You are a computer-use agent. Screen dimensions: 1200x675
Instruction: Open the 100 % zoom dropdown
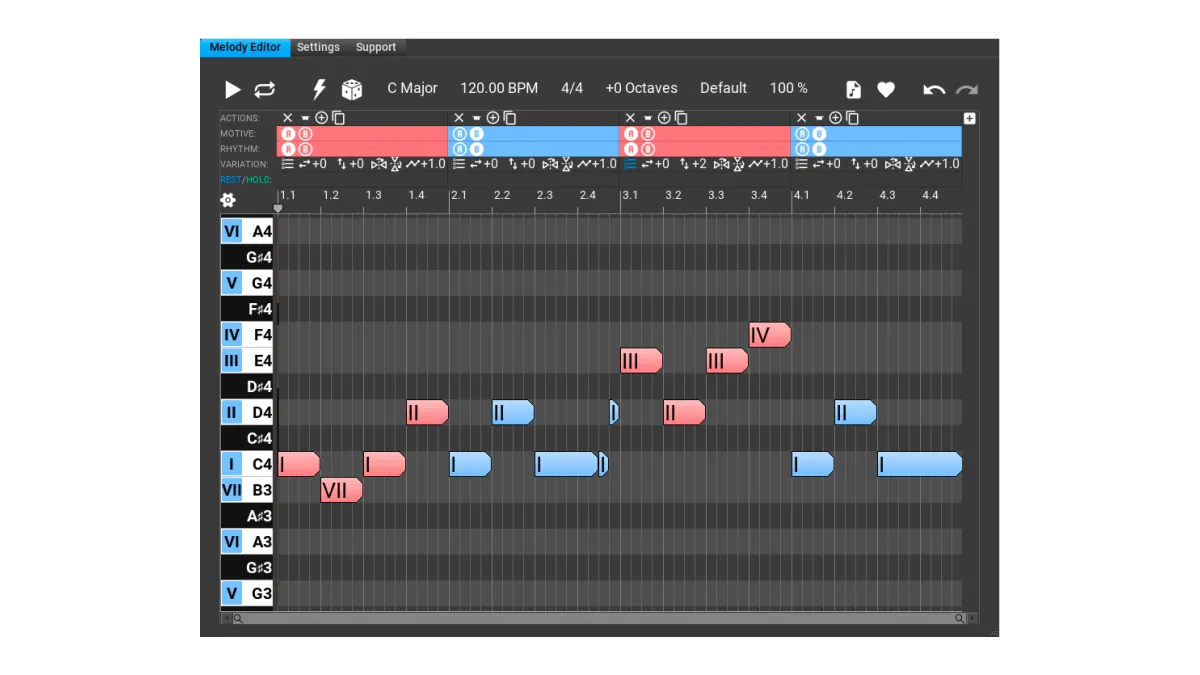point(789,88)
